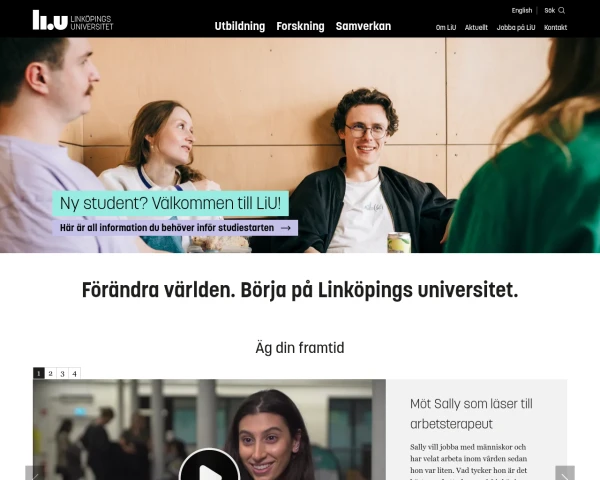
Task: Go to next carousel slide arrow
Action: pos(565,473)
